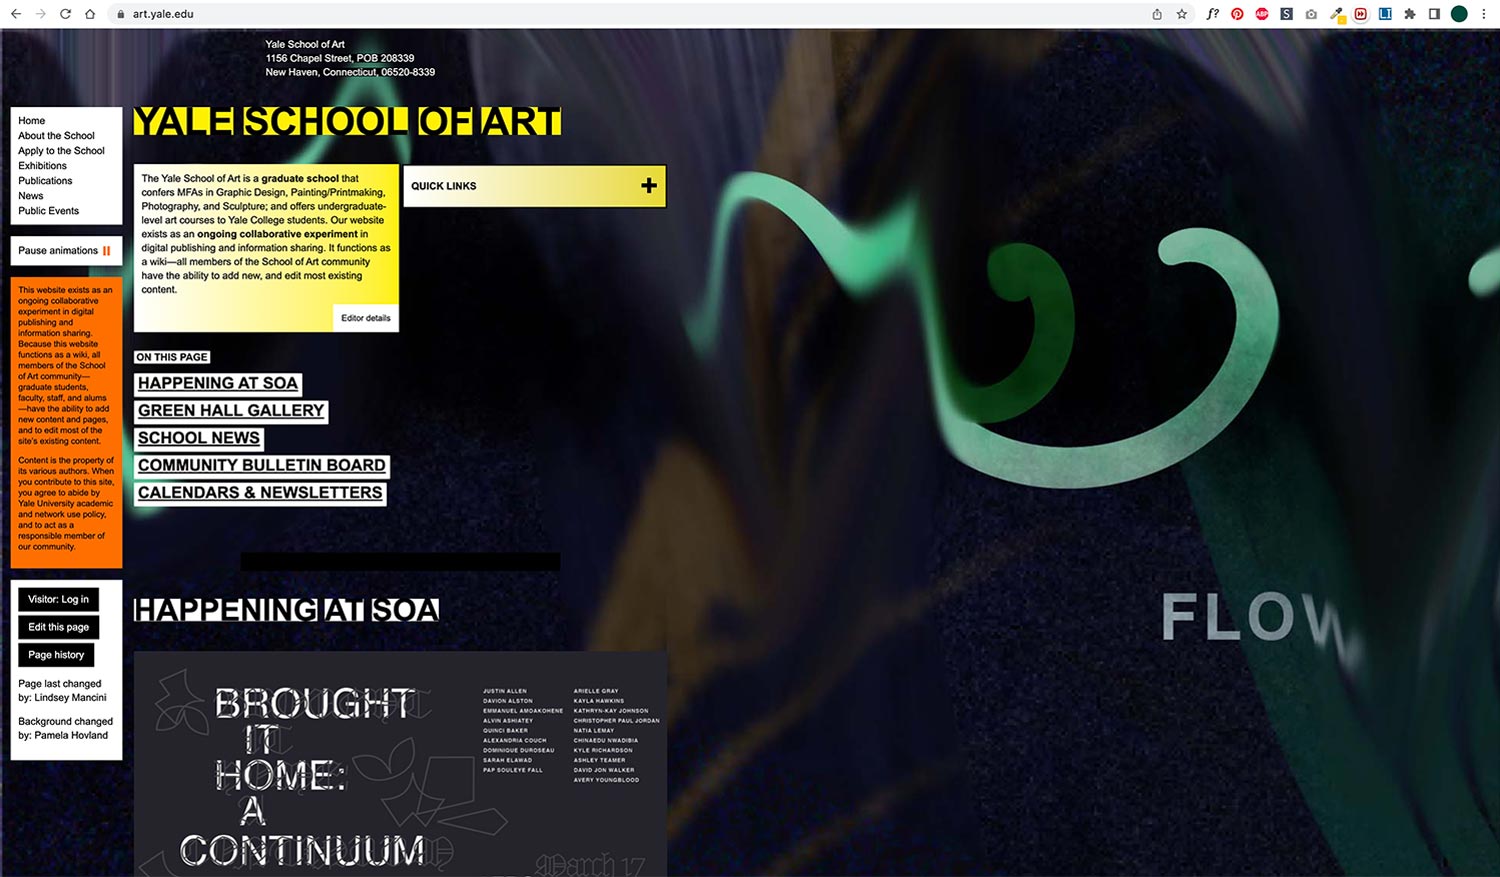The width and height of the screenshot is (1500, 877).
Task: Click the site lock icon
Action: [x=121, y=14]
